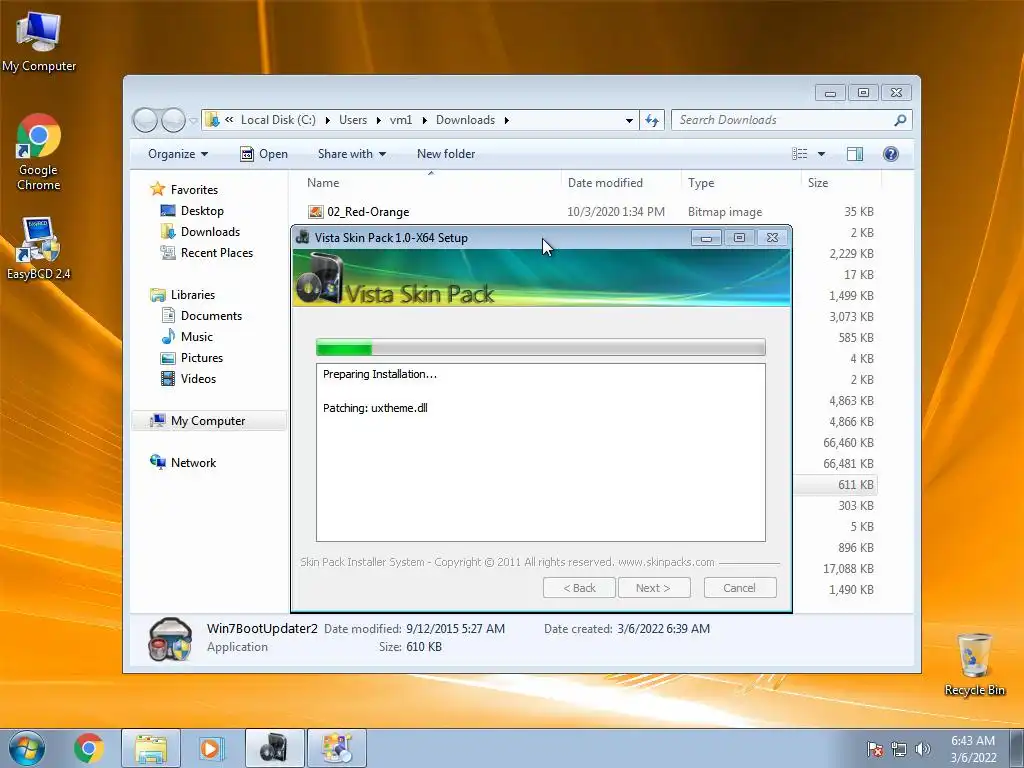Viewport: 1024px width, 768px height.
Task: Go to Desktop in Favorites
Action: 202,211
